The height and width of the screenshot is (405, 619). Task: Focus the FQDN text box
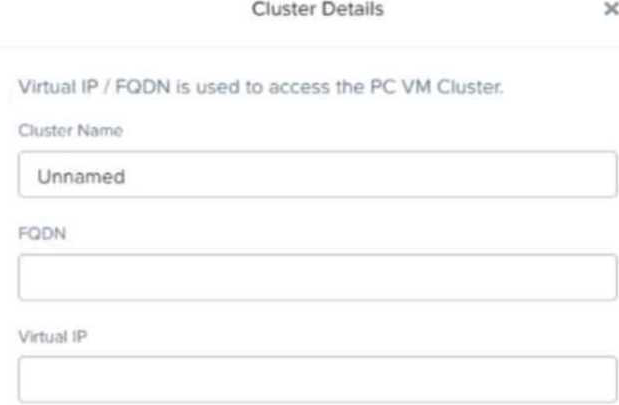[316, 277]
